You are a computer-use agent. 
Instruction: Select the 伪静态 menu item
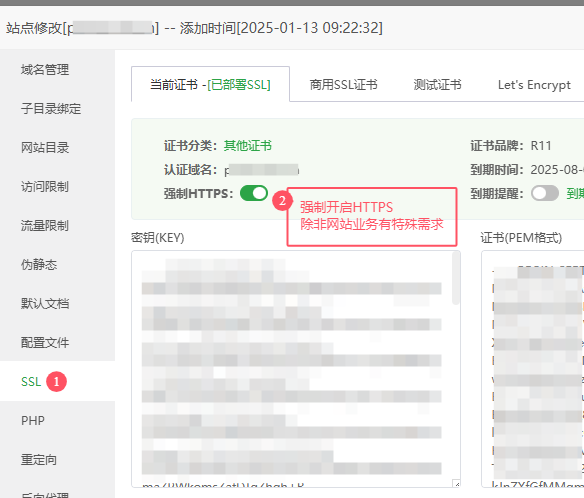coord(39,264)
